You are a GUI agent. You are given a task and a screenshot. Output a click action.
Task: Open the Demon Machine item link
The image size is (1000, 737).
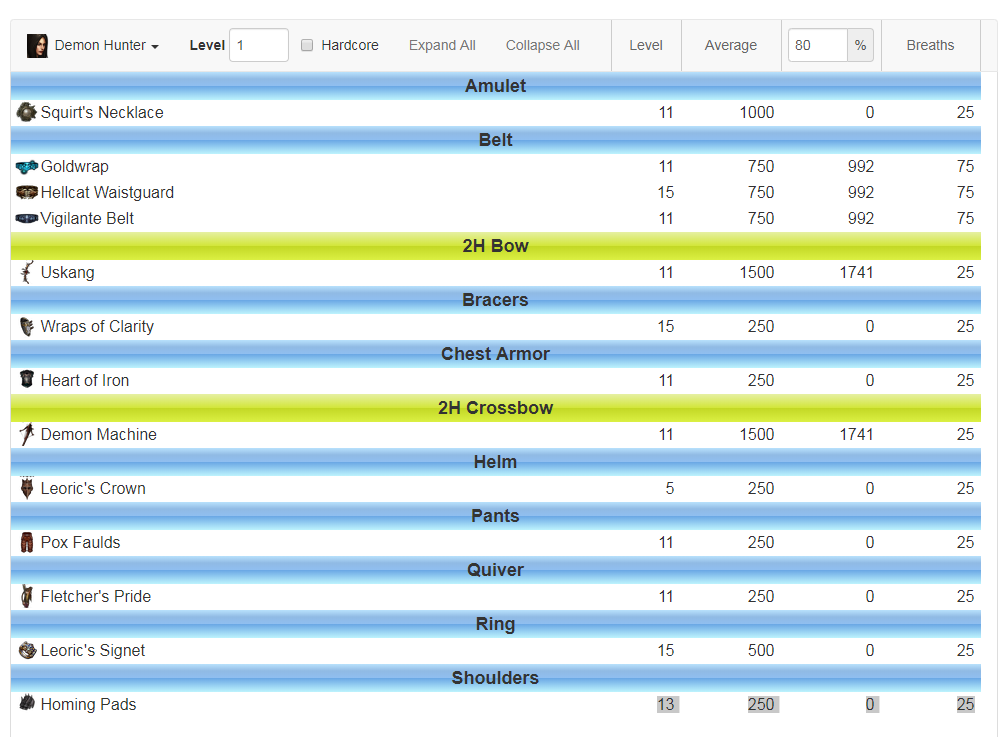pyautogui.click(x=99, y=434)
